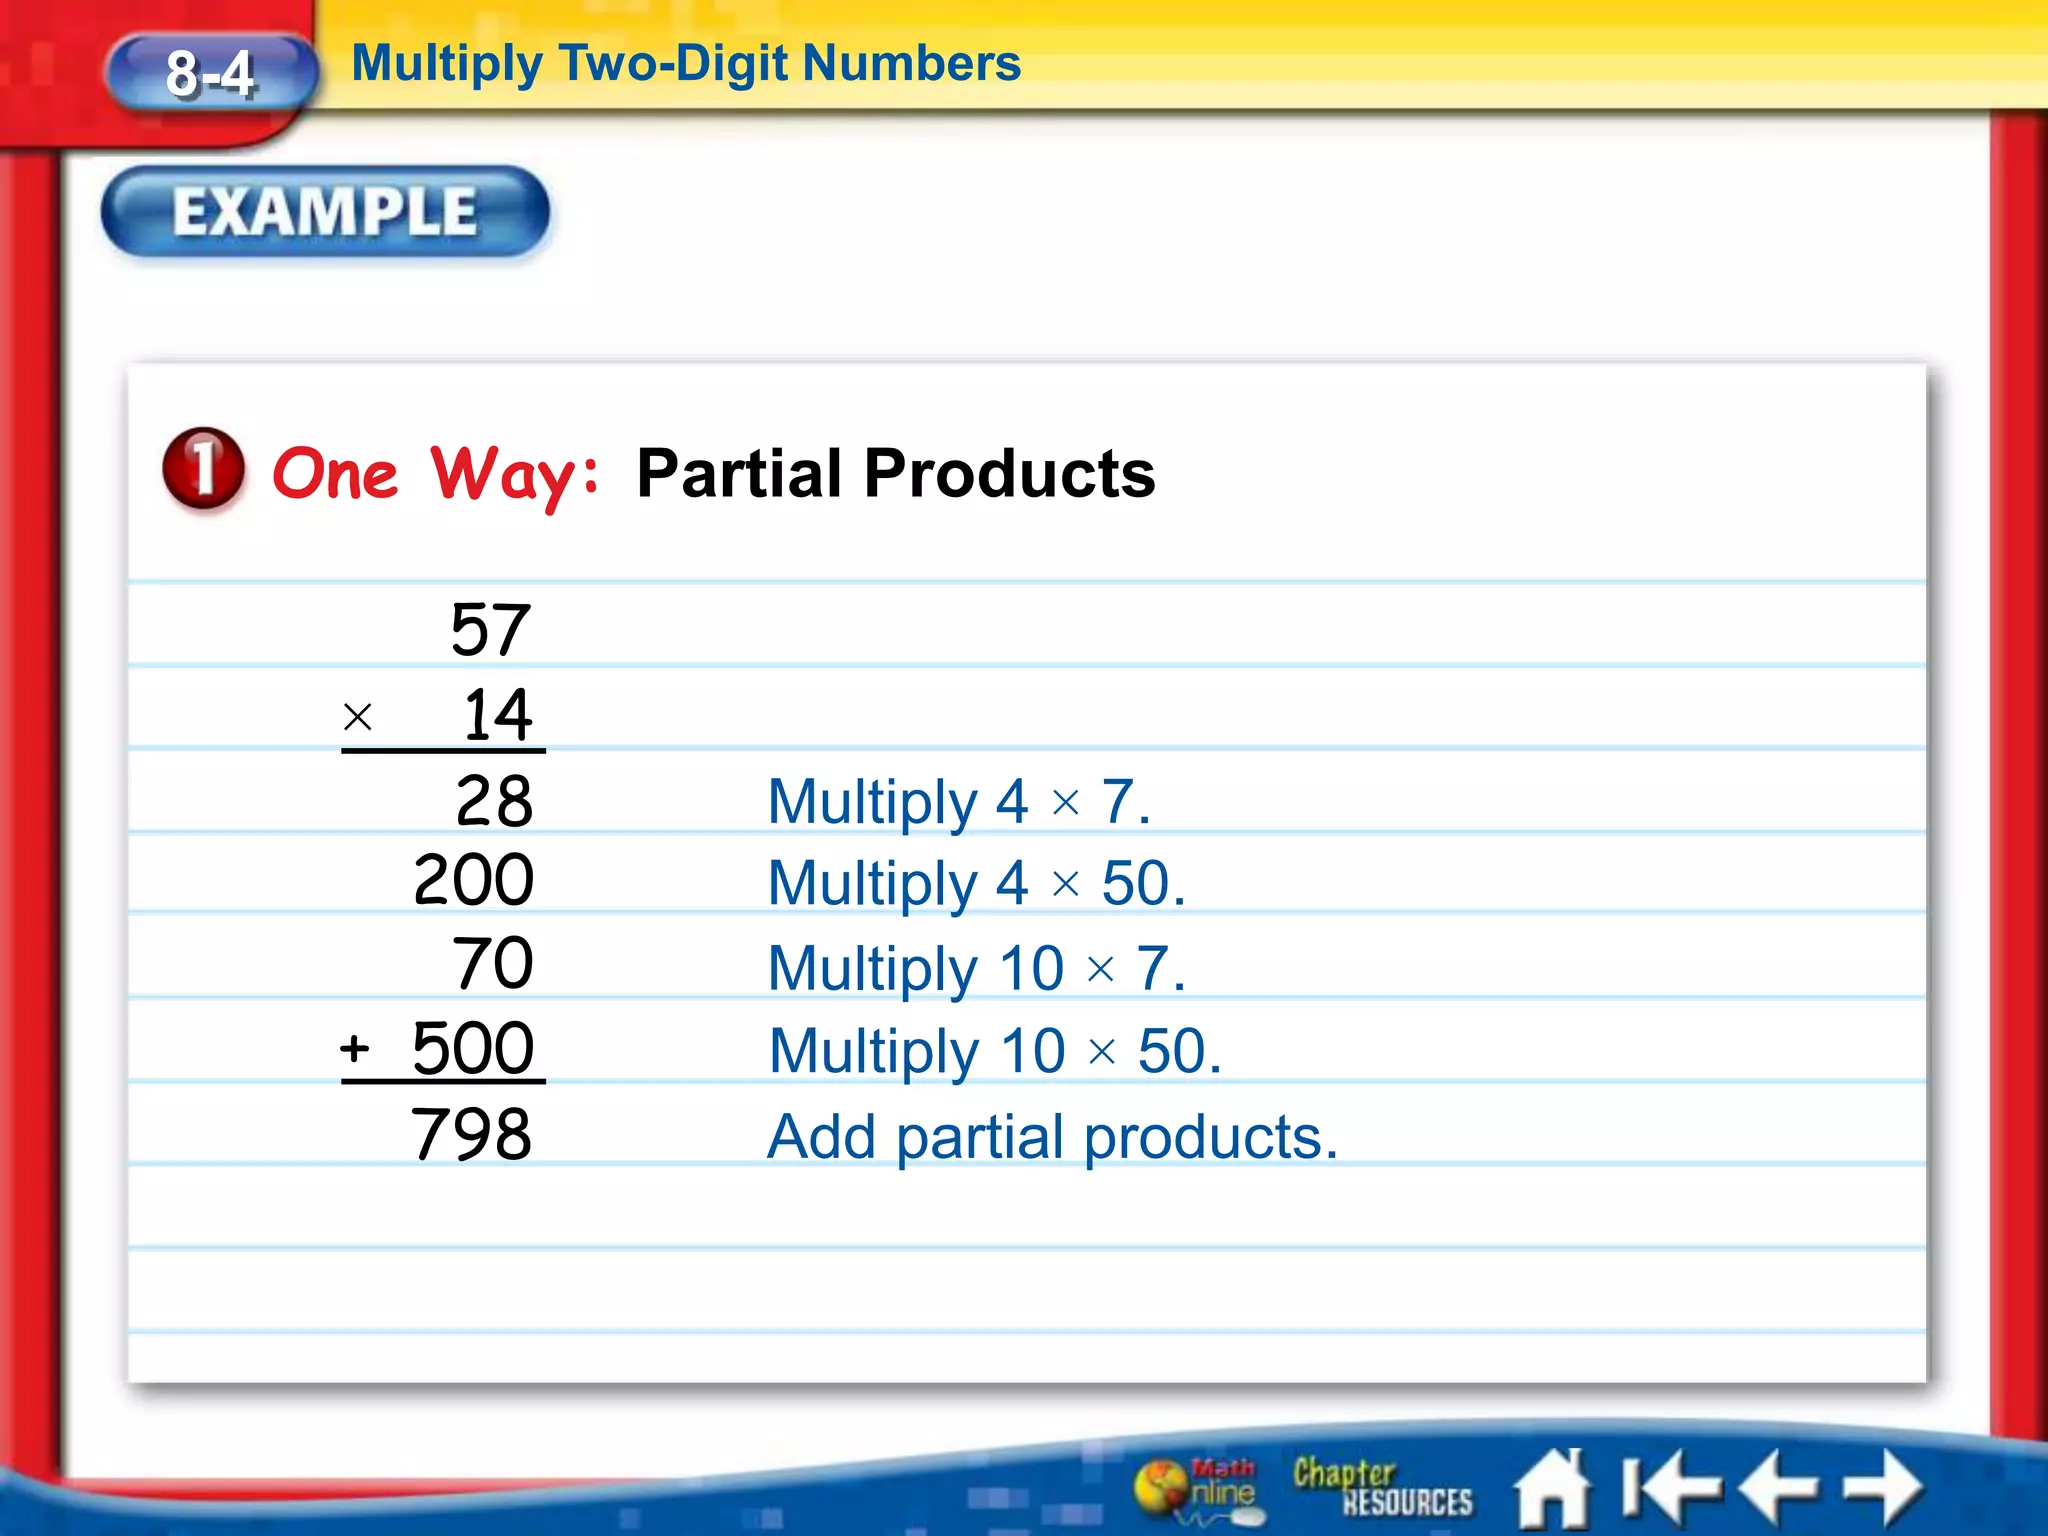Click the final sum 798

(471, 1133)
